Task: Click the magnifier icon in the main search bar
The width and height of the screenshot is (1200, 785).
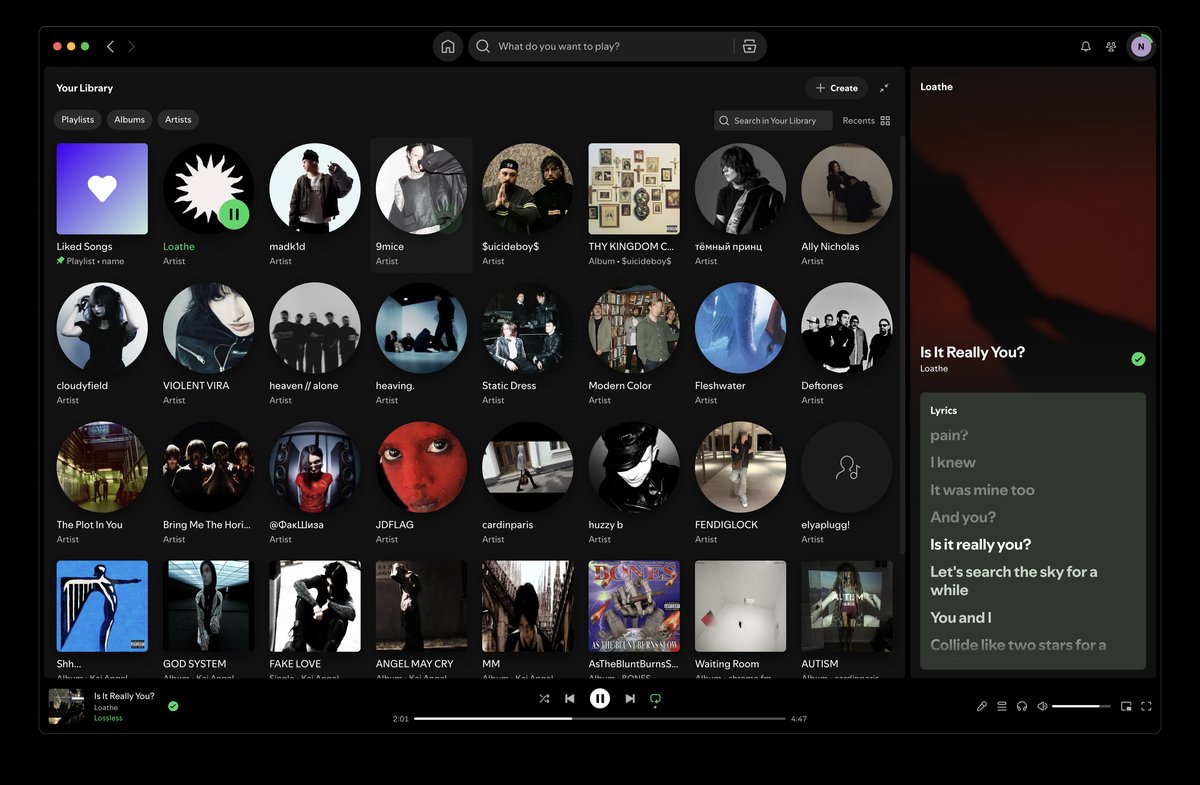Action: pos(483,46)
